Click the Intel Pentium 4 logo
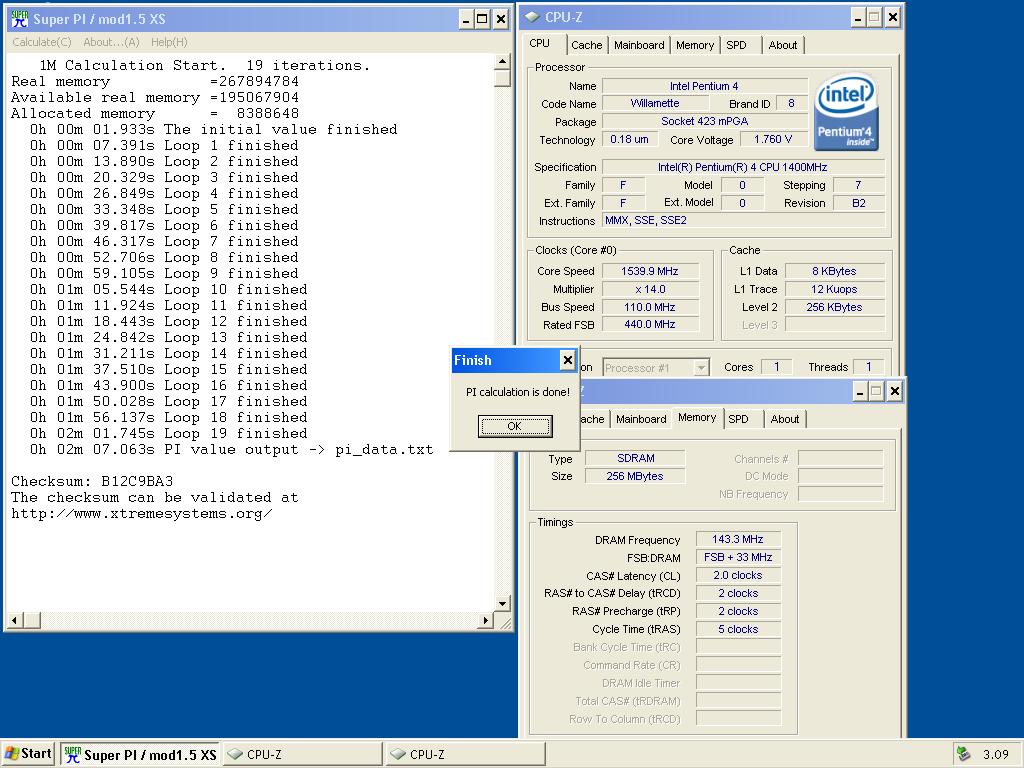The width and height of the screenshot is (1024, 768). coord(846,112)
